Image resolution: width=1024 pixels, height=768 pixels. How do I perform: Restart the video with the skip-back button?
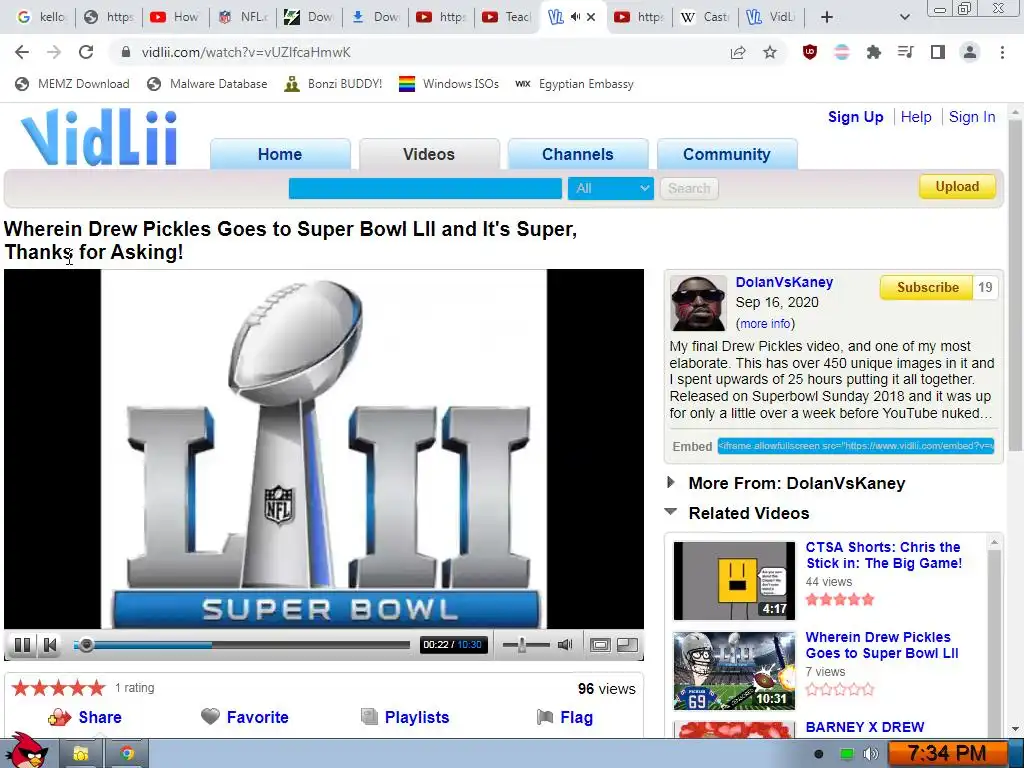click(50, 645)
